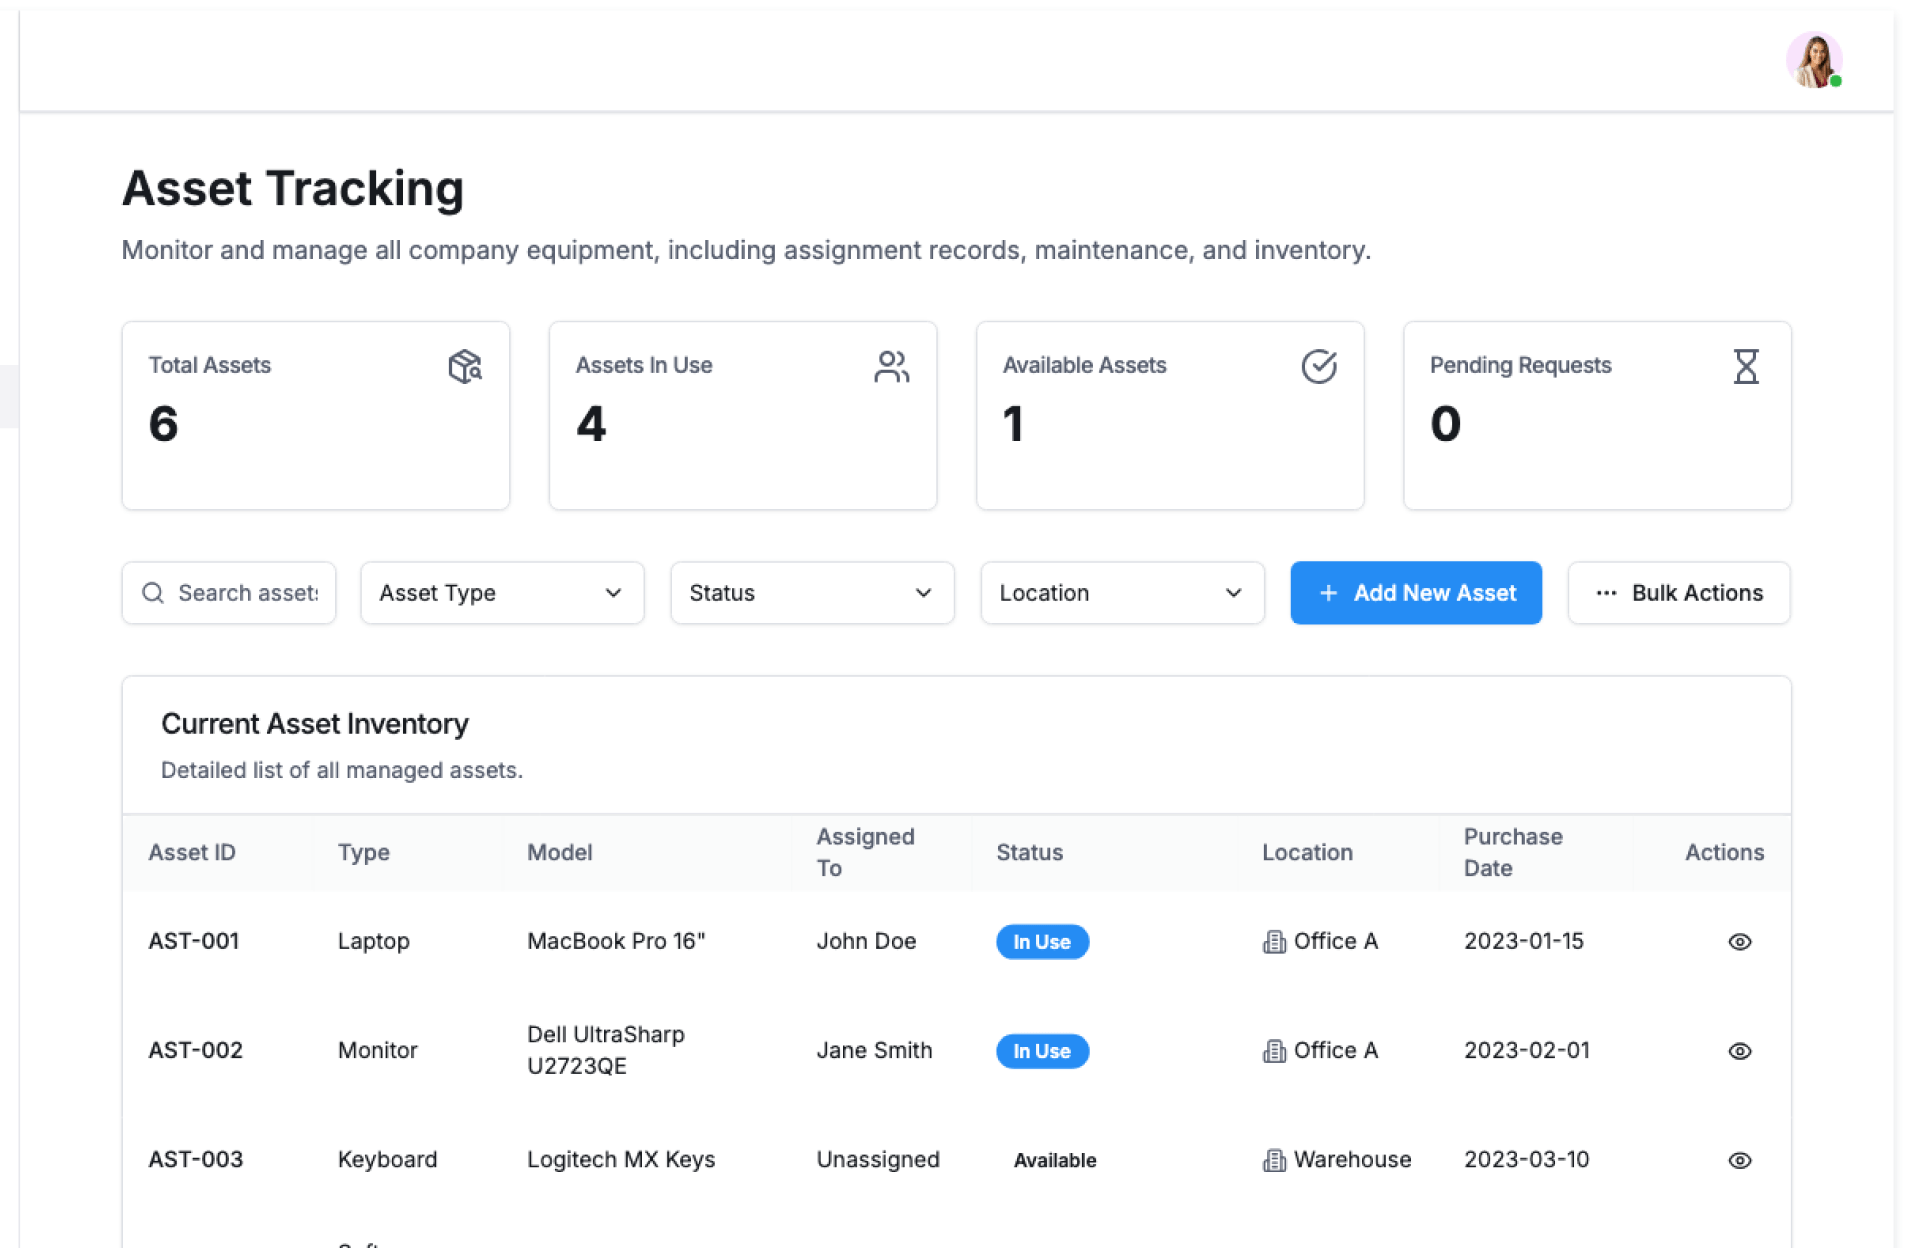Click the Purchase Date column header
The width and height of the screenshot is (1920, 1248).
1512,852
